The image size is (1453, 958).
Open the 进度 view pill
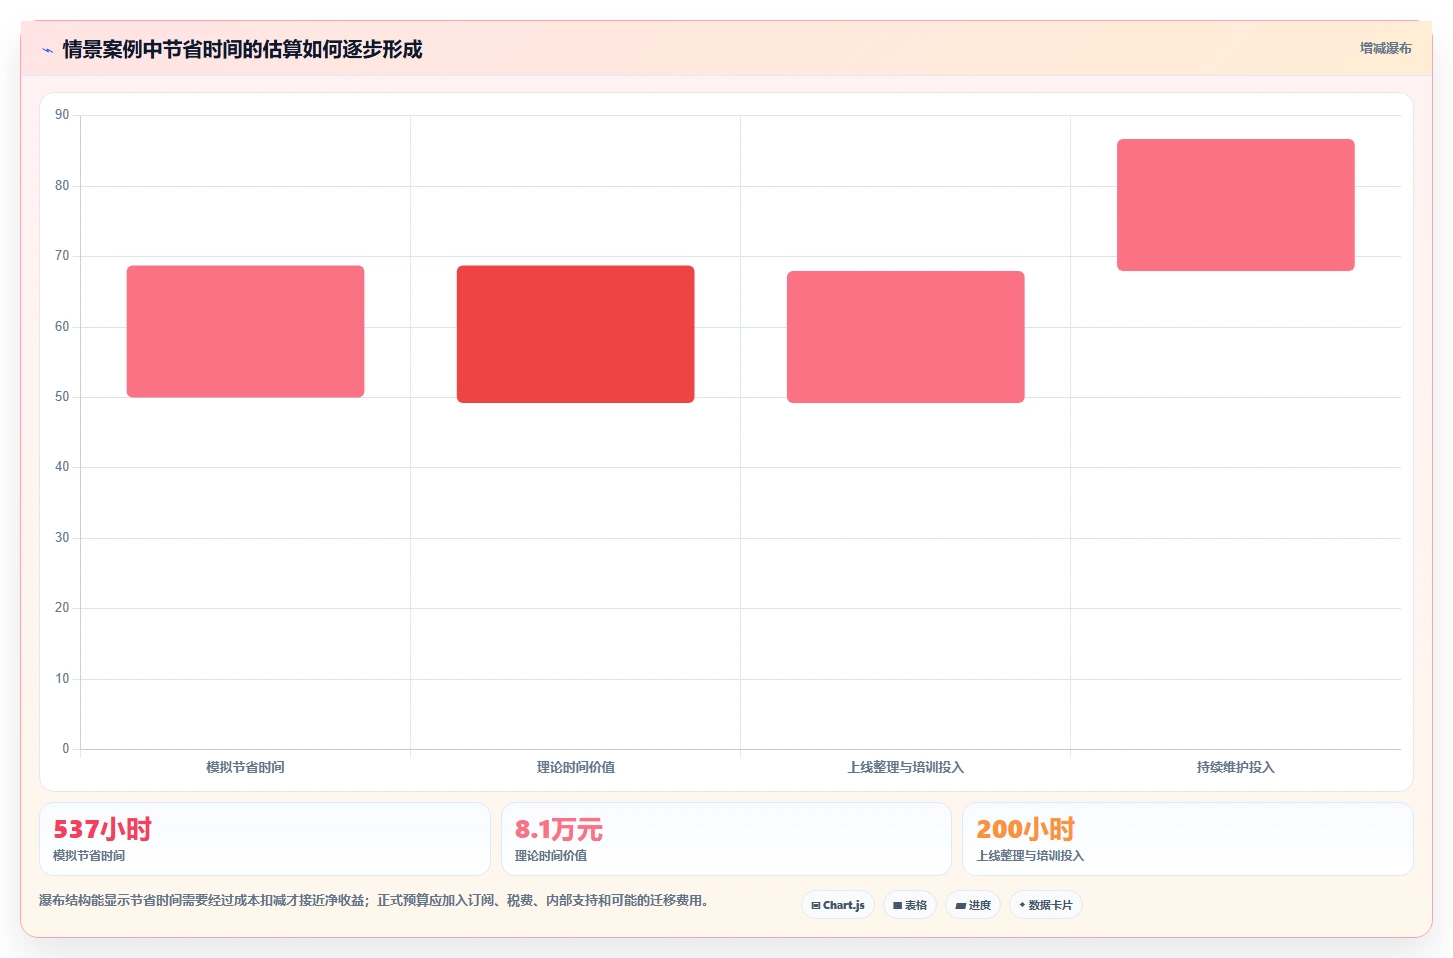(973, 905)
